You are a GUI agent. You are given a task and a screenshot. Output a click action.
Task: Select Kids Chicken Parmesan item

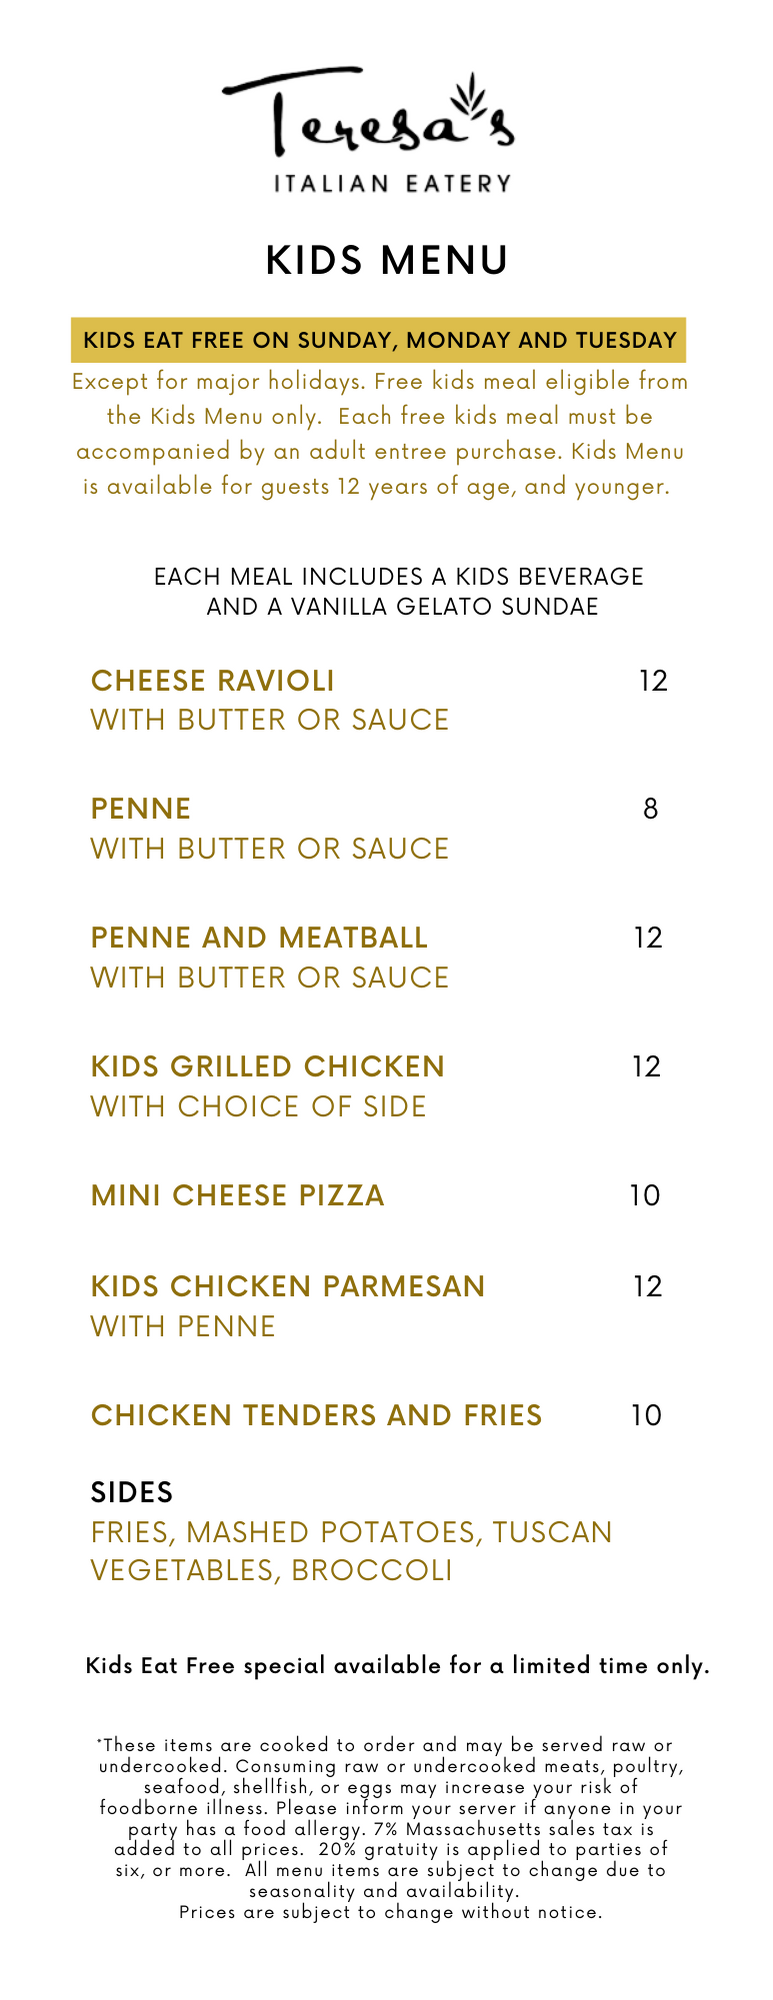tap(288, 1286)
